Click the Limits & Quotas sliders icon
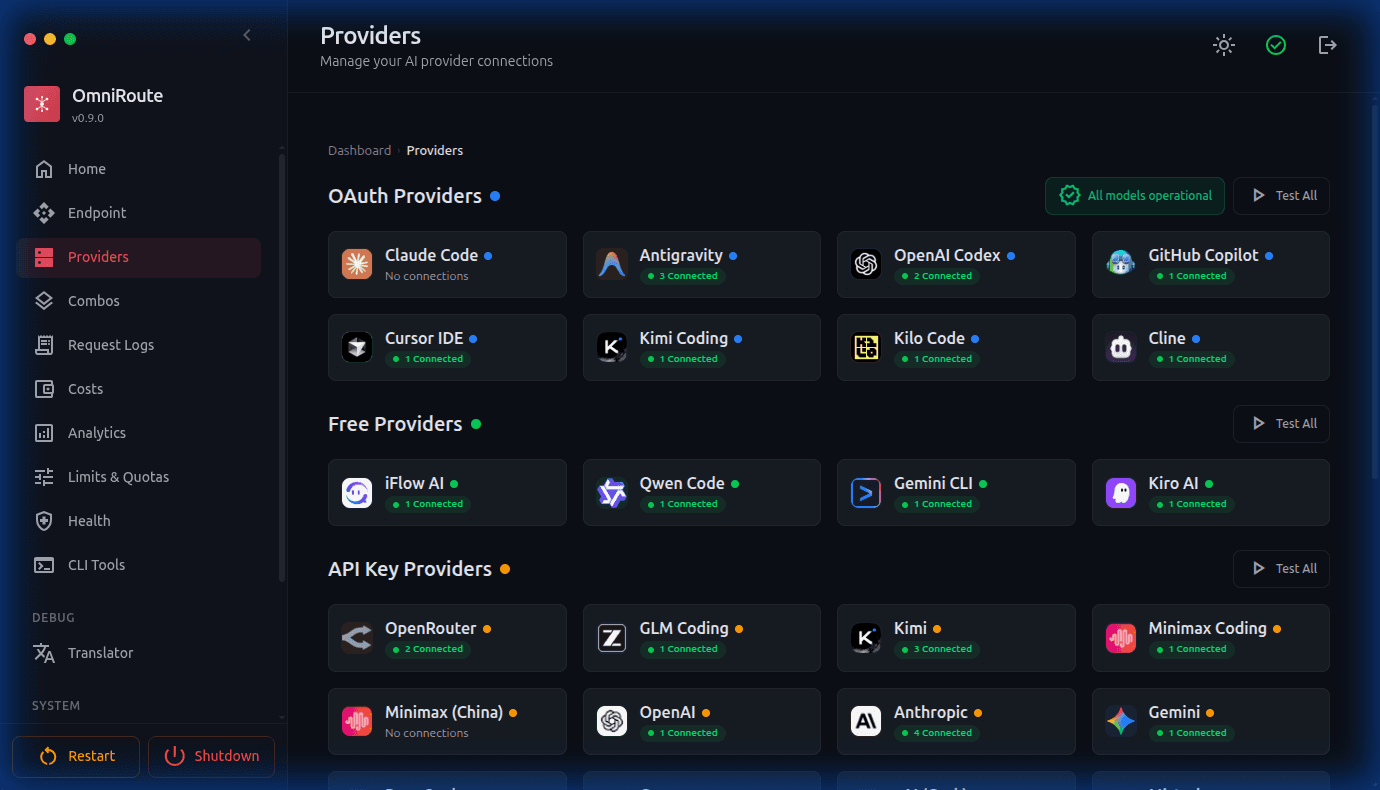The width and height of the screenshot is (1380, 790). tap(44, 477)
